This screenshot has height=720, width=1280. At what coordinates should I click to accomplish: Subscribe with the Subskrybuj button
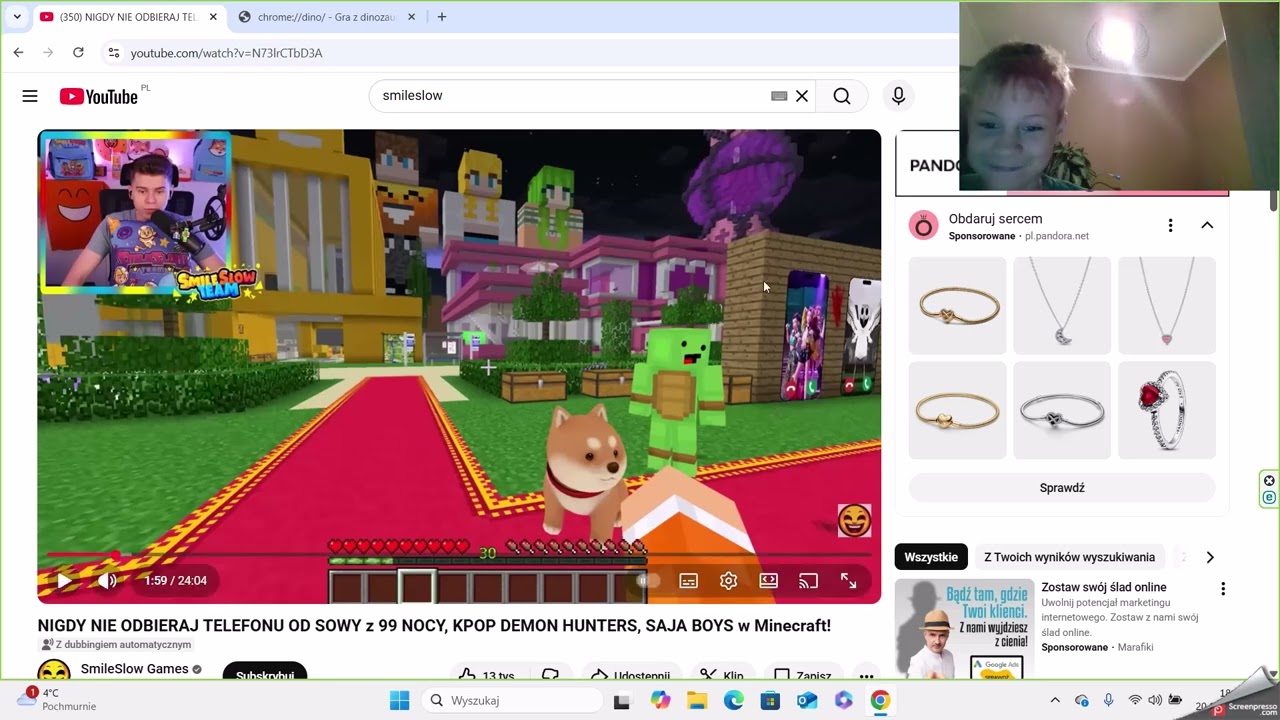[x=265, y=673]
